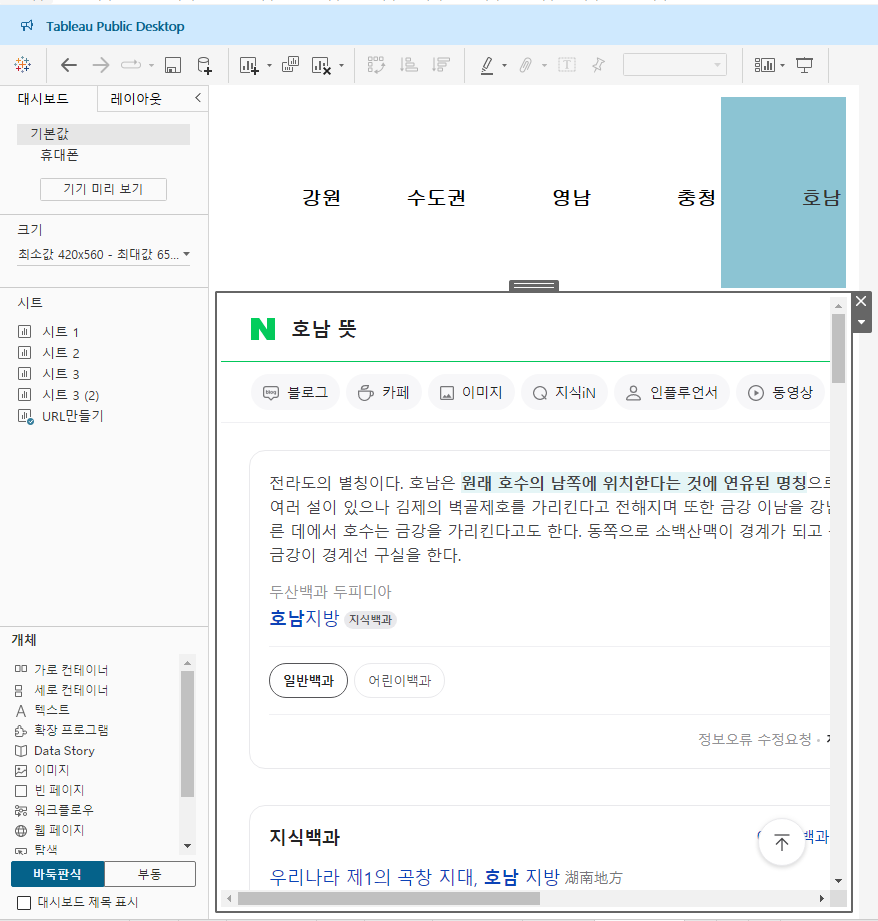Select 웹 페이지 object
The image size is (878, 921).
coord(59,830)
